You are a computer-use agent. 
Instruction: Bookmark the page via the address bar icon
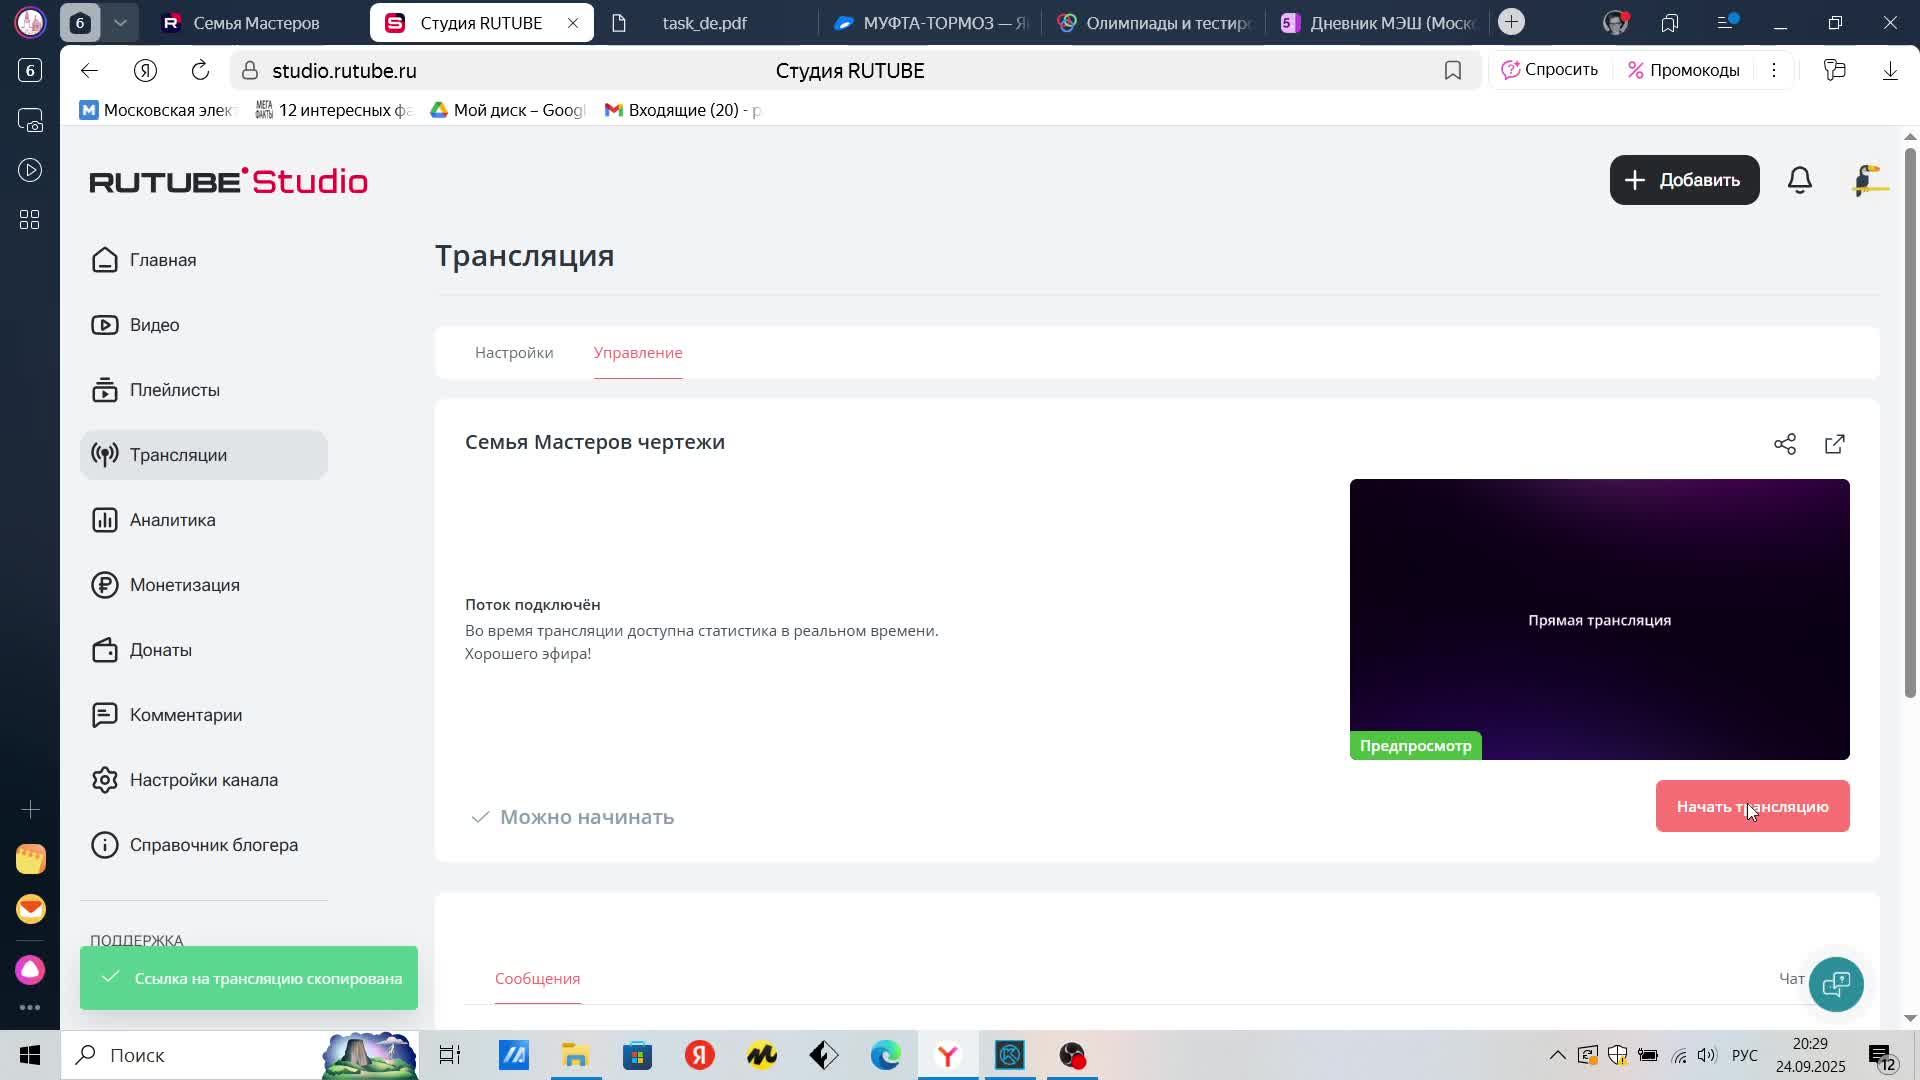[1453, 70]
